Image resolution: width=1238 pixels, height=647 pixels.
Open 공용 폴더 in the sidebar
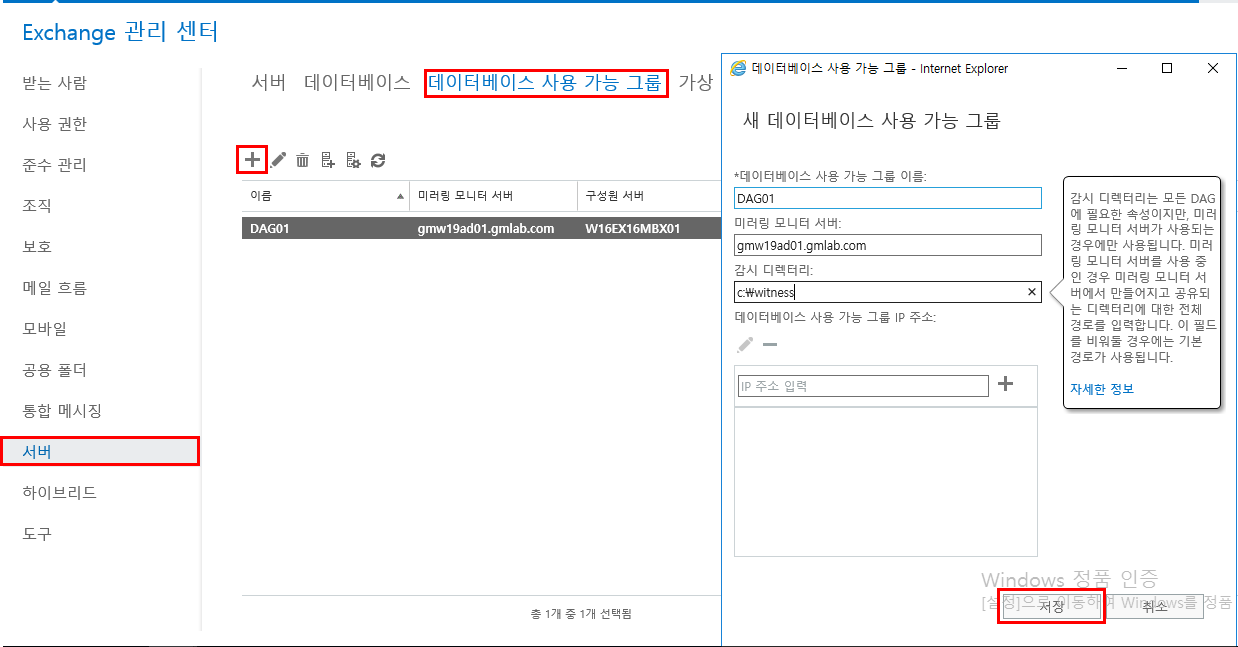pos(54,370)
